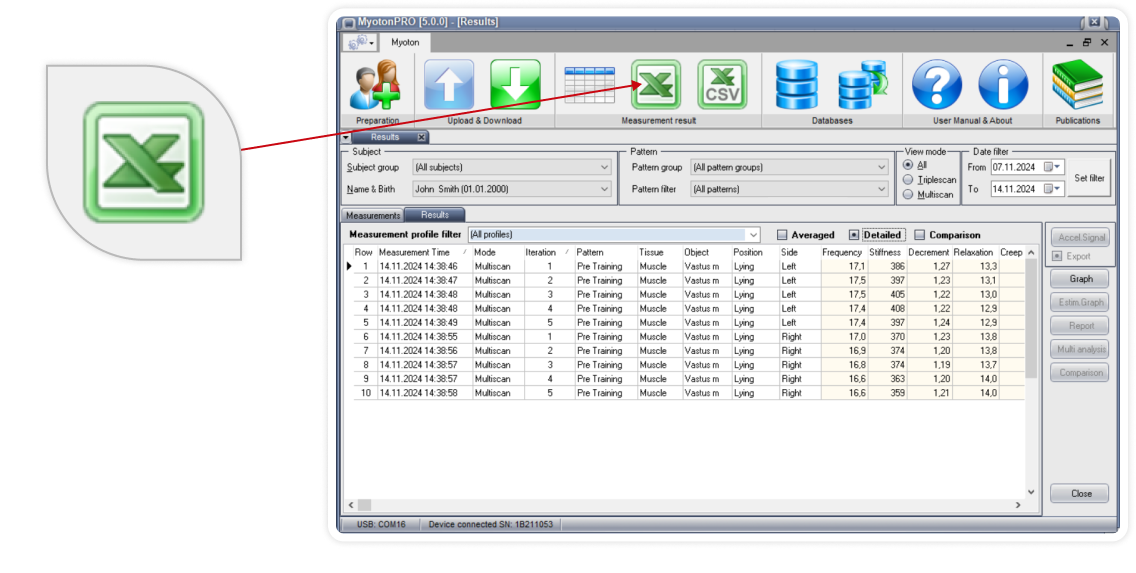Click row 10 in the results table
1136x573 pixels.
[x=685, y=393]
